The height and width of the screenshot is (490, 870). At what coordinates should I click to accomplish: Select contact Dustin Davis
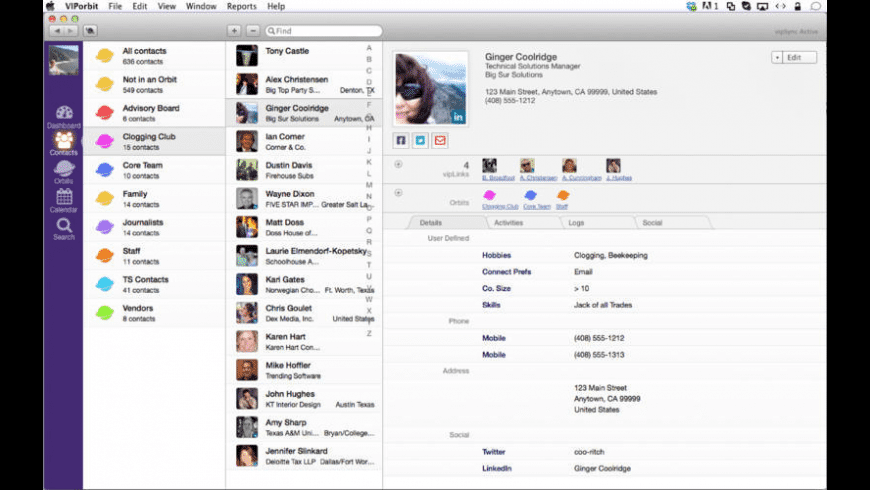click(x=304, y=170)
